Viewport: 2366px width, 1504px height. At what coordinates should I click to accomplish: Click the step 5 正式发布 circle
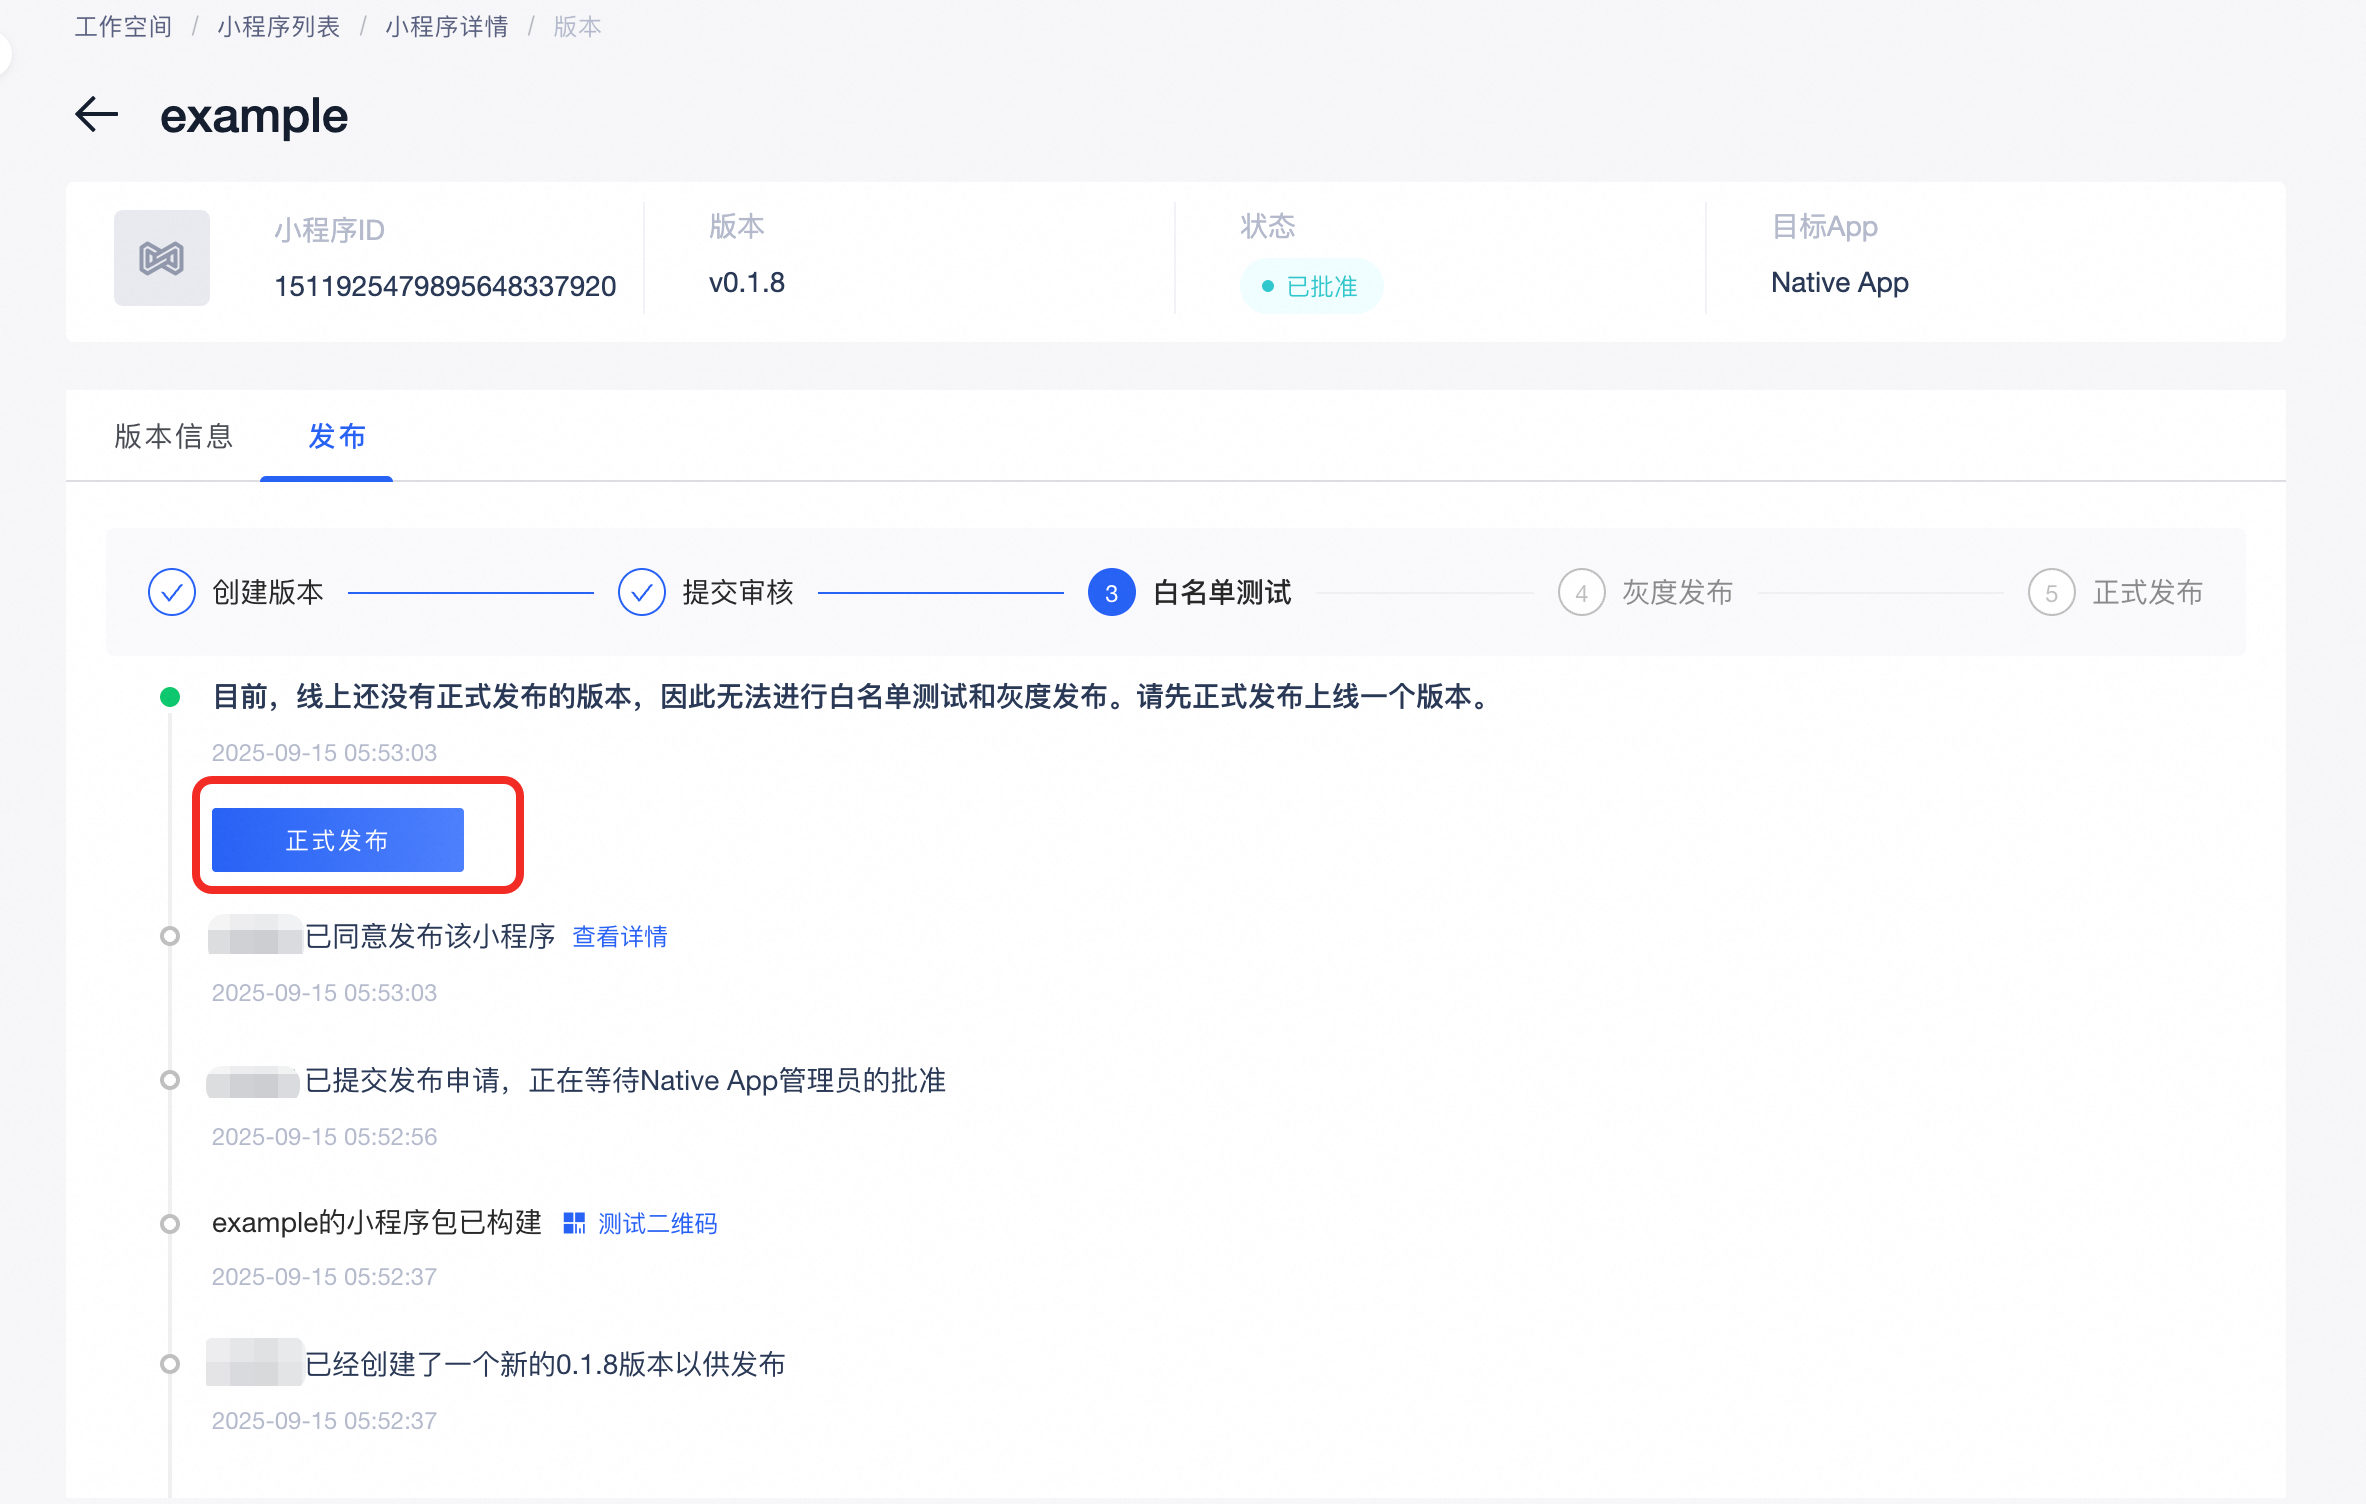(2051, 593)
